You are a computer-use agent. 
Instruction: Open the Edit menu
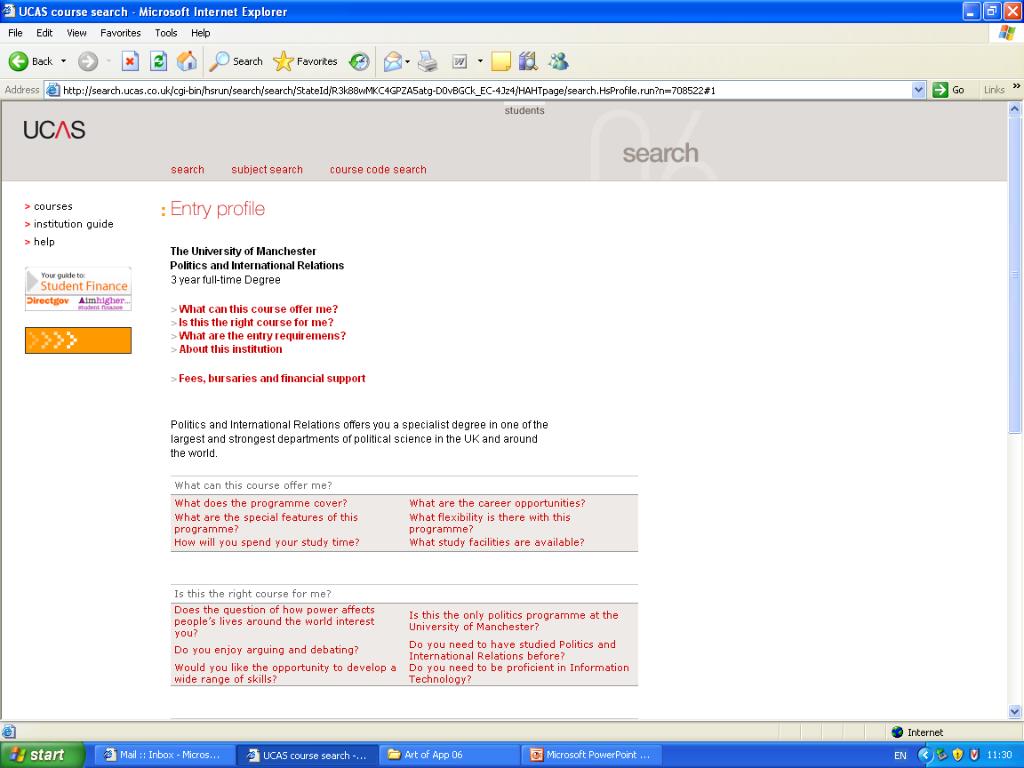[x=44, y=33]
